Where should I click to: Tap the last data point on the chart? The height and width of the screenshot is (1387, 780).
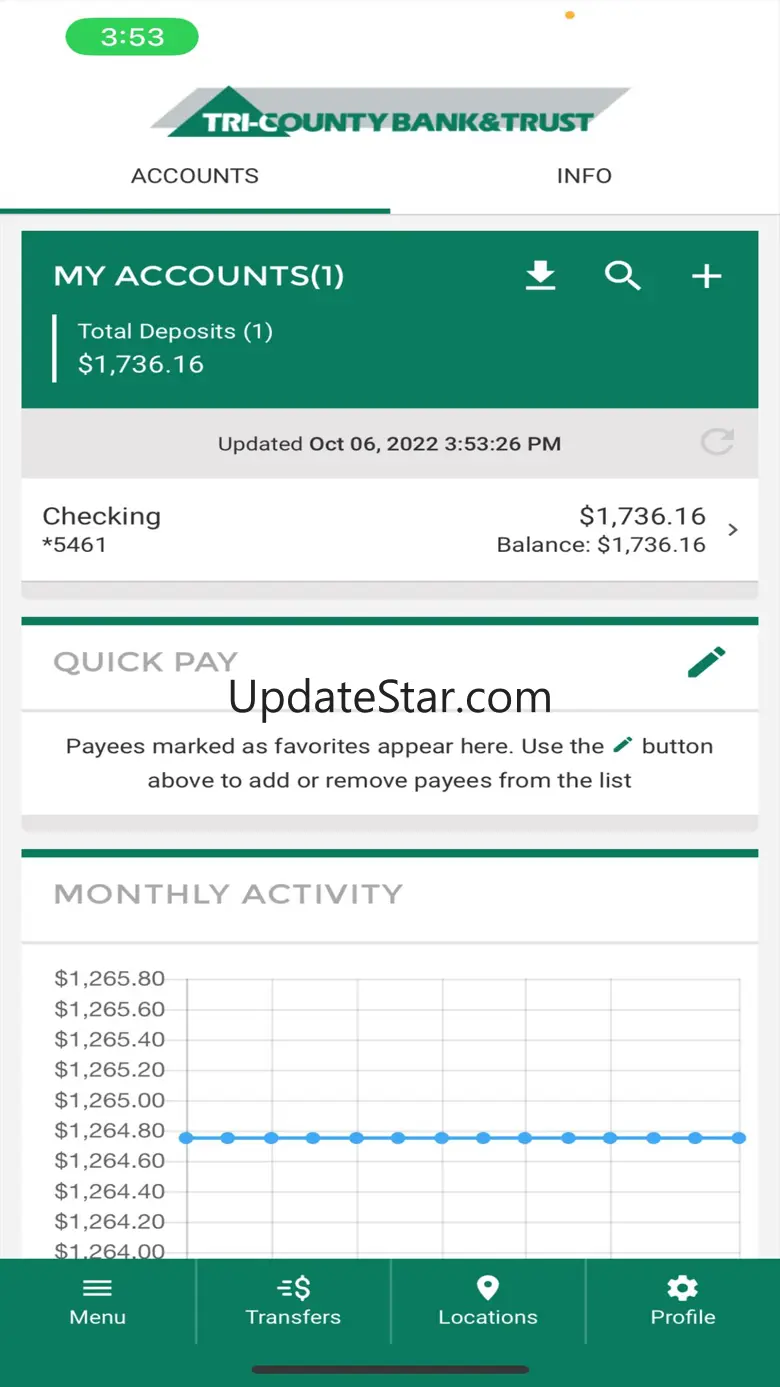[x=738, y=1138]
